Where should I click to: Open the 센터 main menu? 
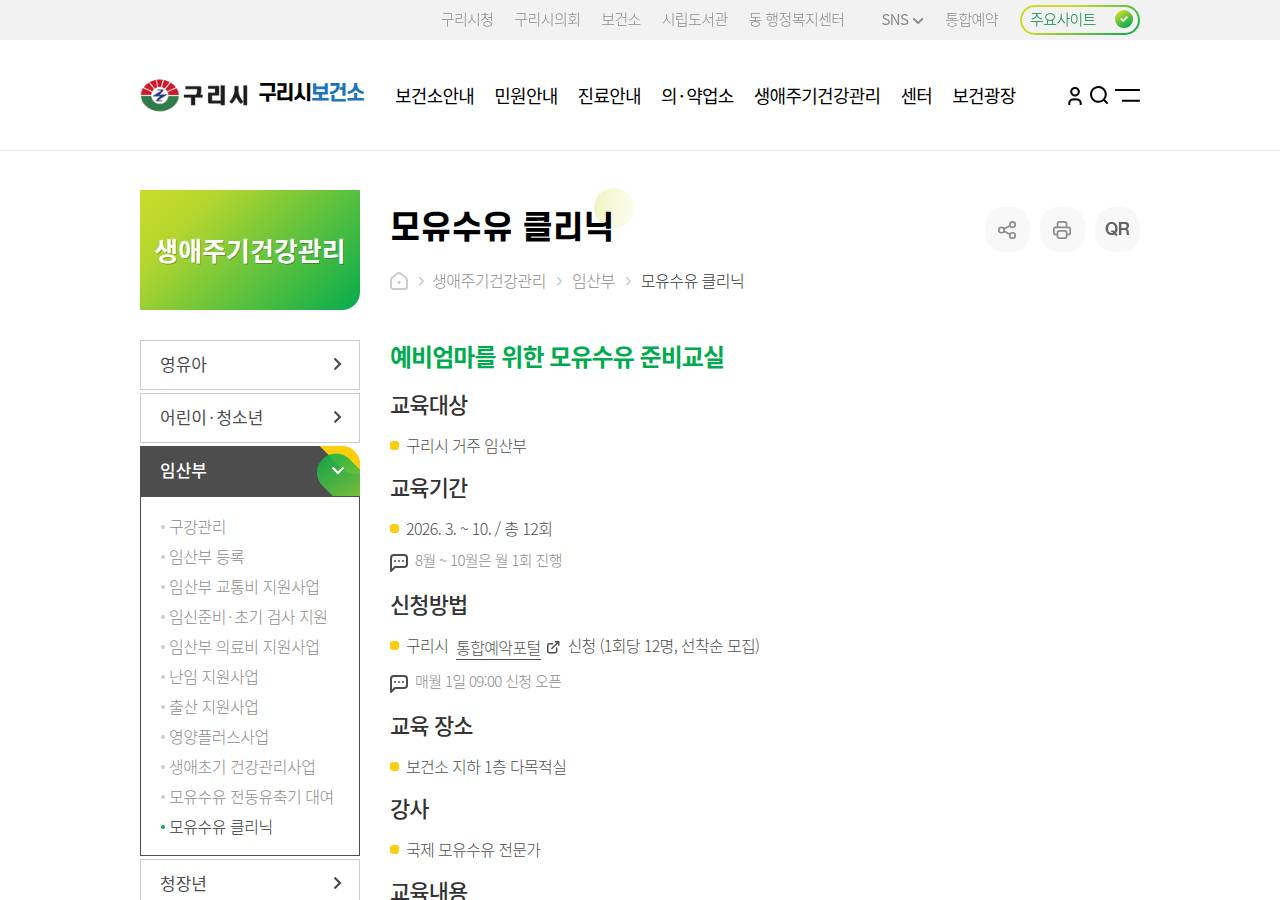click(916, 96)
